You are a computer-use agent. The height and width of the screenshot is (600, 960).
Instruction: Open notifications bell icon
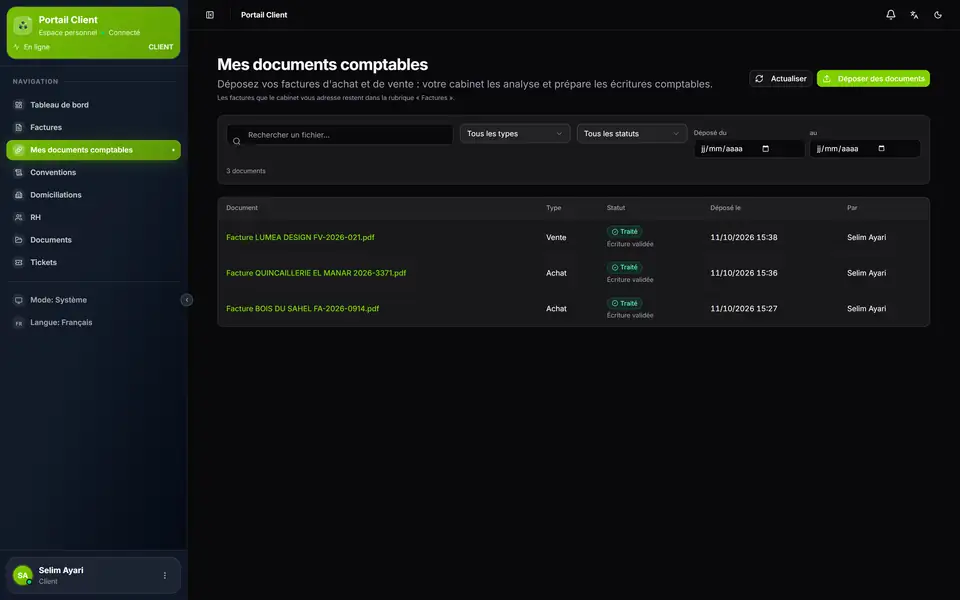pos(891,15)
